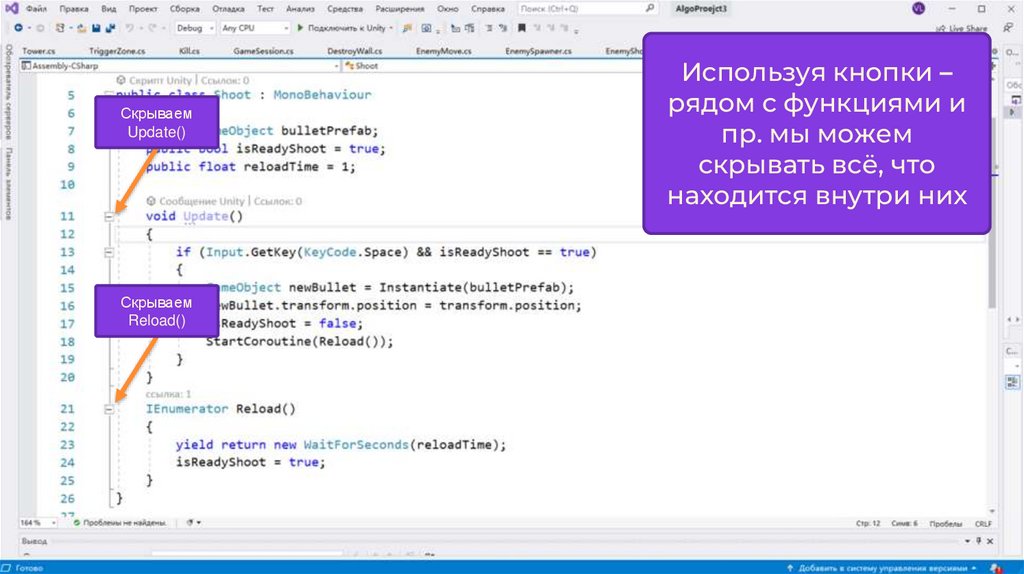Click the ссылка: 1 CodeLens above Reload()
The height and width of the screenshot is (574, 1024).
pos(168,394)
